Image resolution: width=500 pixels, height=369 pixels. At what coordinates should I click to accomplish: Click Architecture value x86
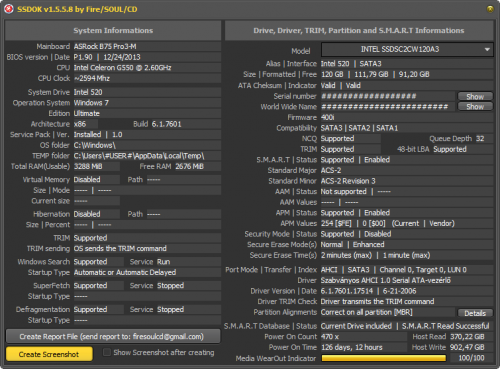click(x=80, y=124)
